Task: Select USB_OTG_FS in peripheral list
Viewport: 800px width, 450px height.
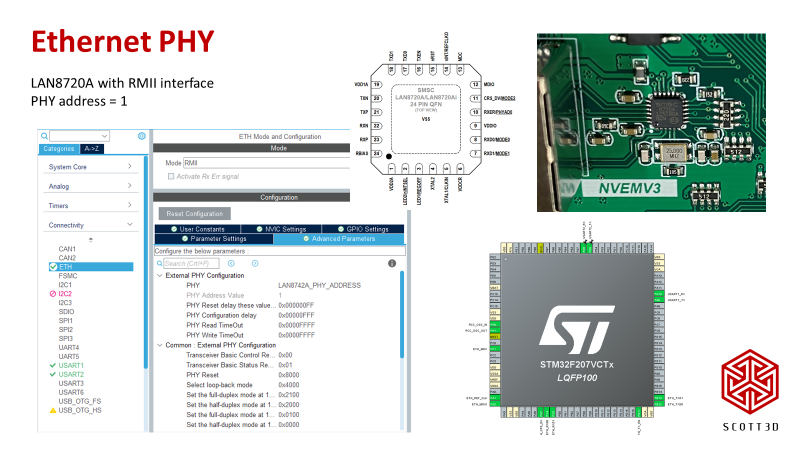Action: tap(80, 401)
